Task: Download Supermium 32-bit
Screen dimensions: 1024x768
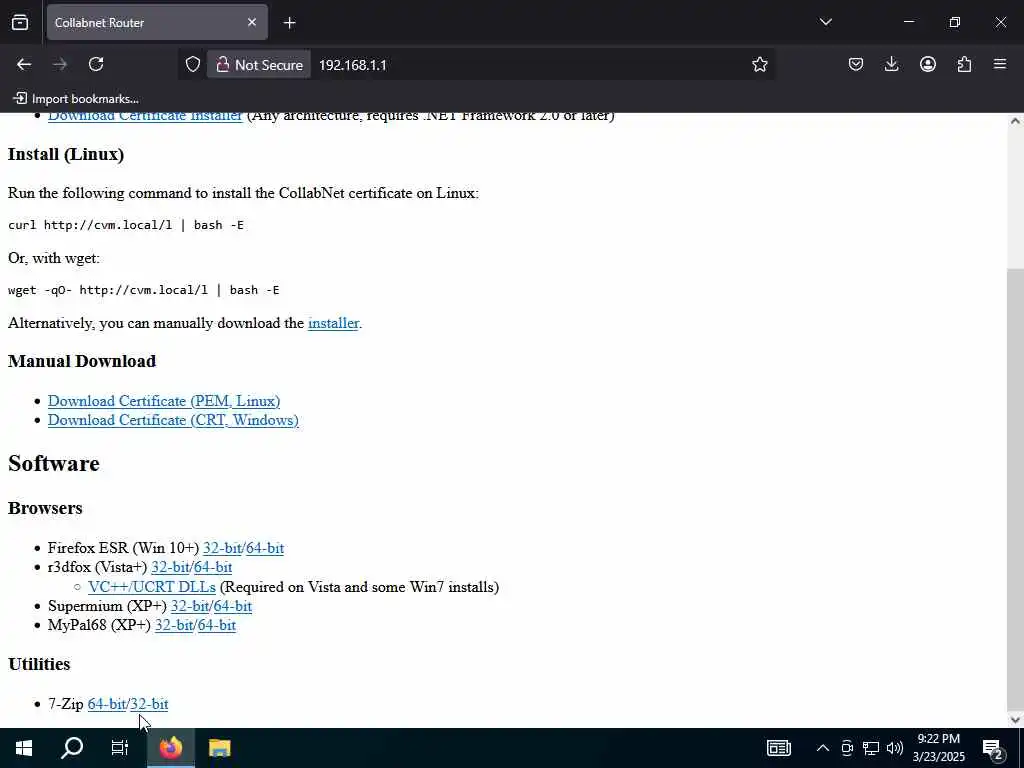Action: (190, 606)
